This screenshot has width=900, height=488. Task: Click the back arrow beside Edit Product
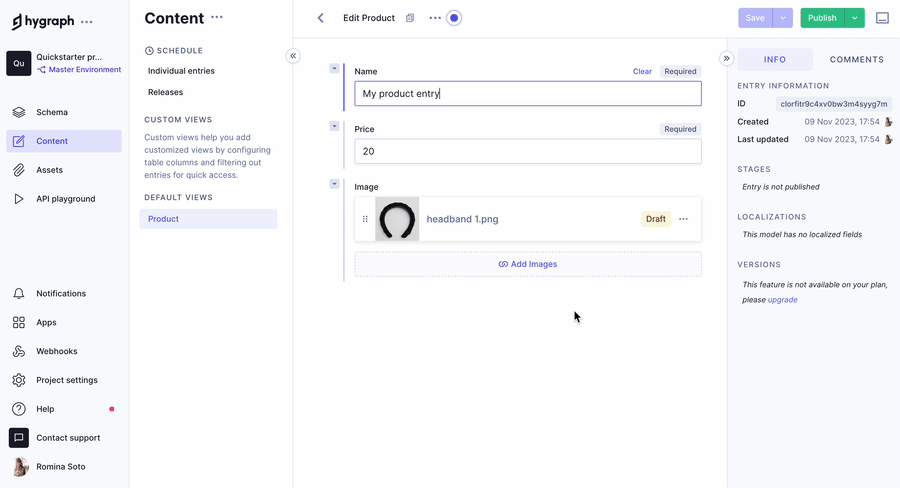click(320, 18)
